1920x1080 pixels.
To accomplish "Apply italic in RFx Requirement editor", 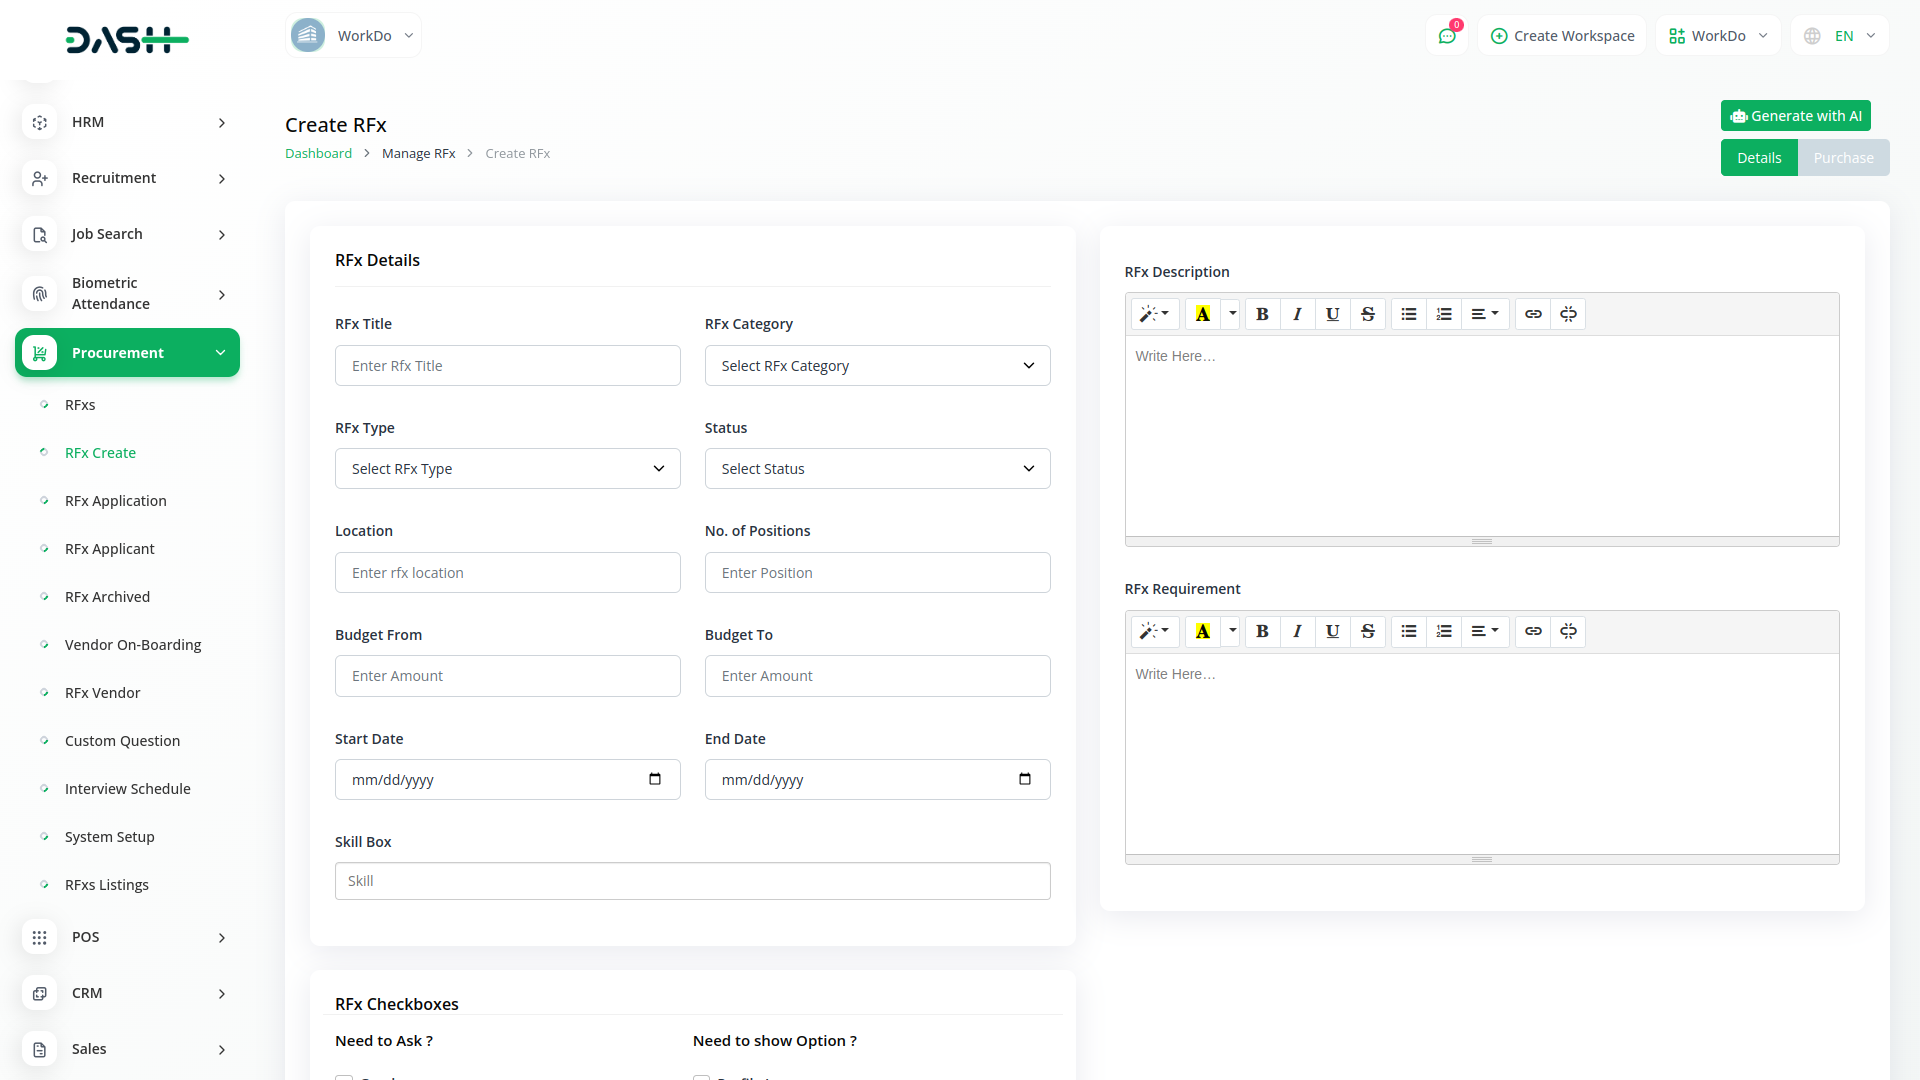I will (x=1297, y=631).
